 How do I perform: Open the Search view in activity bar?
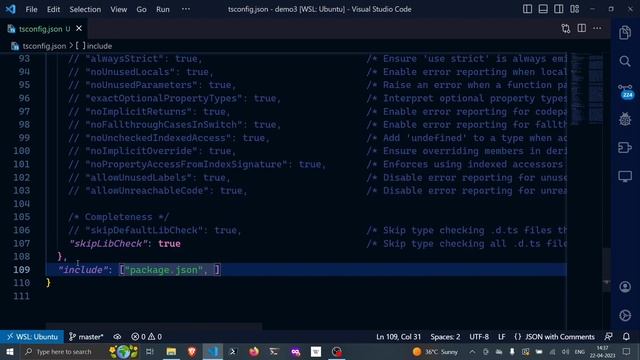point(625,61)
